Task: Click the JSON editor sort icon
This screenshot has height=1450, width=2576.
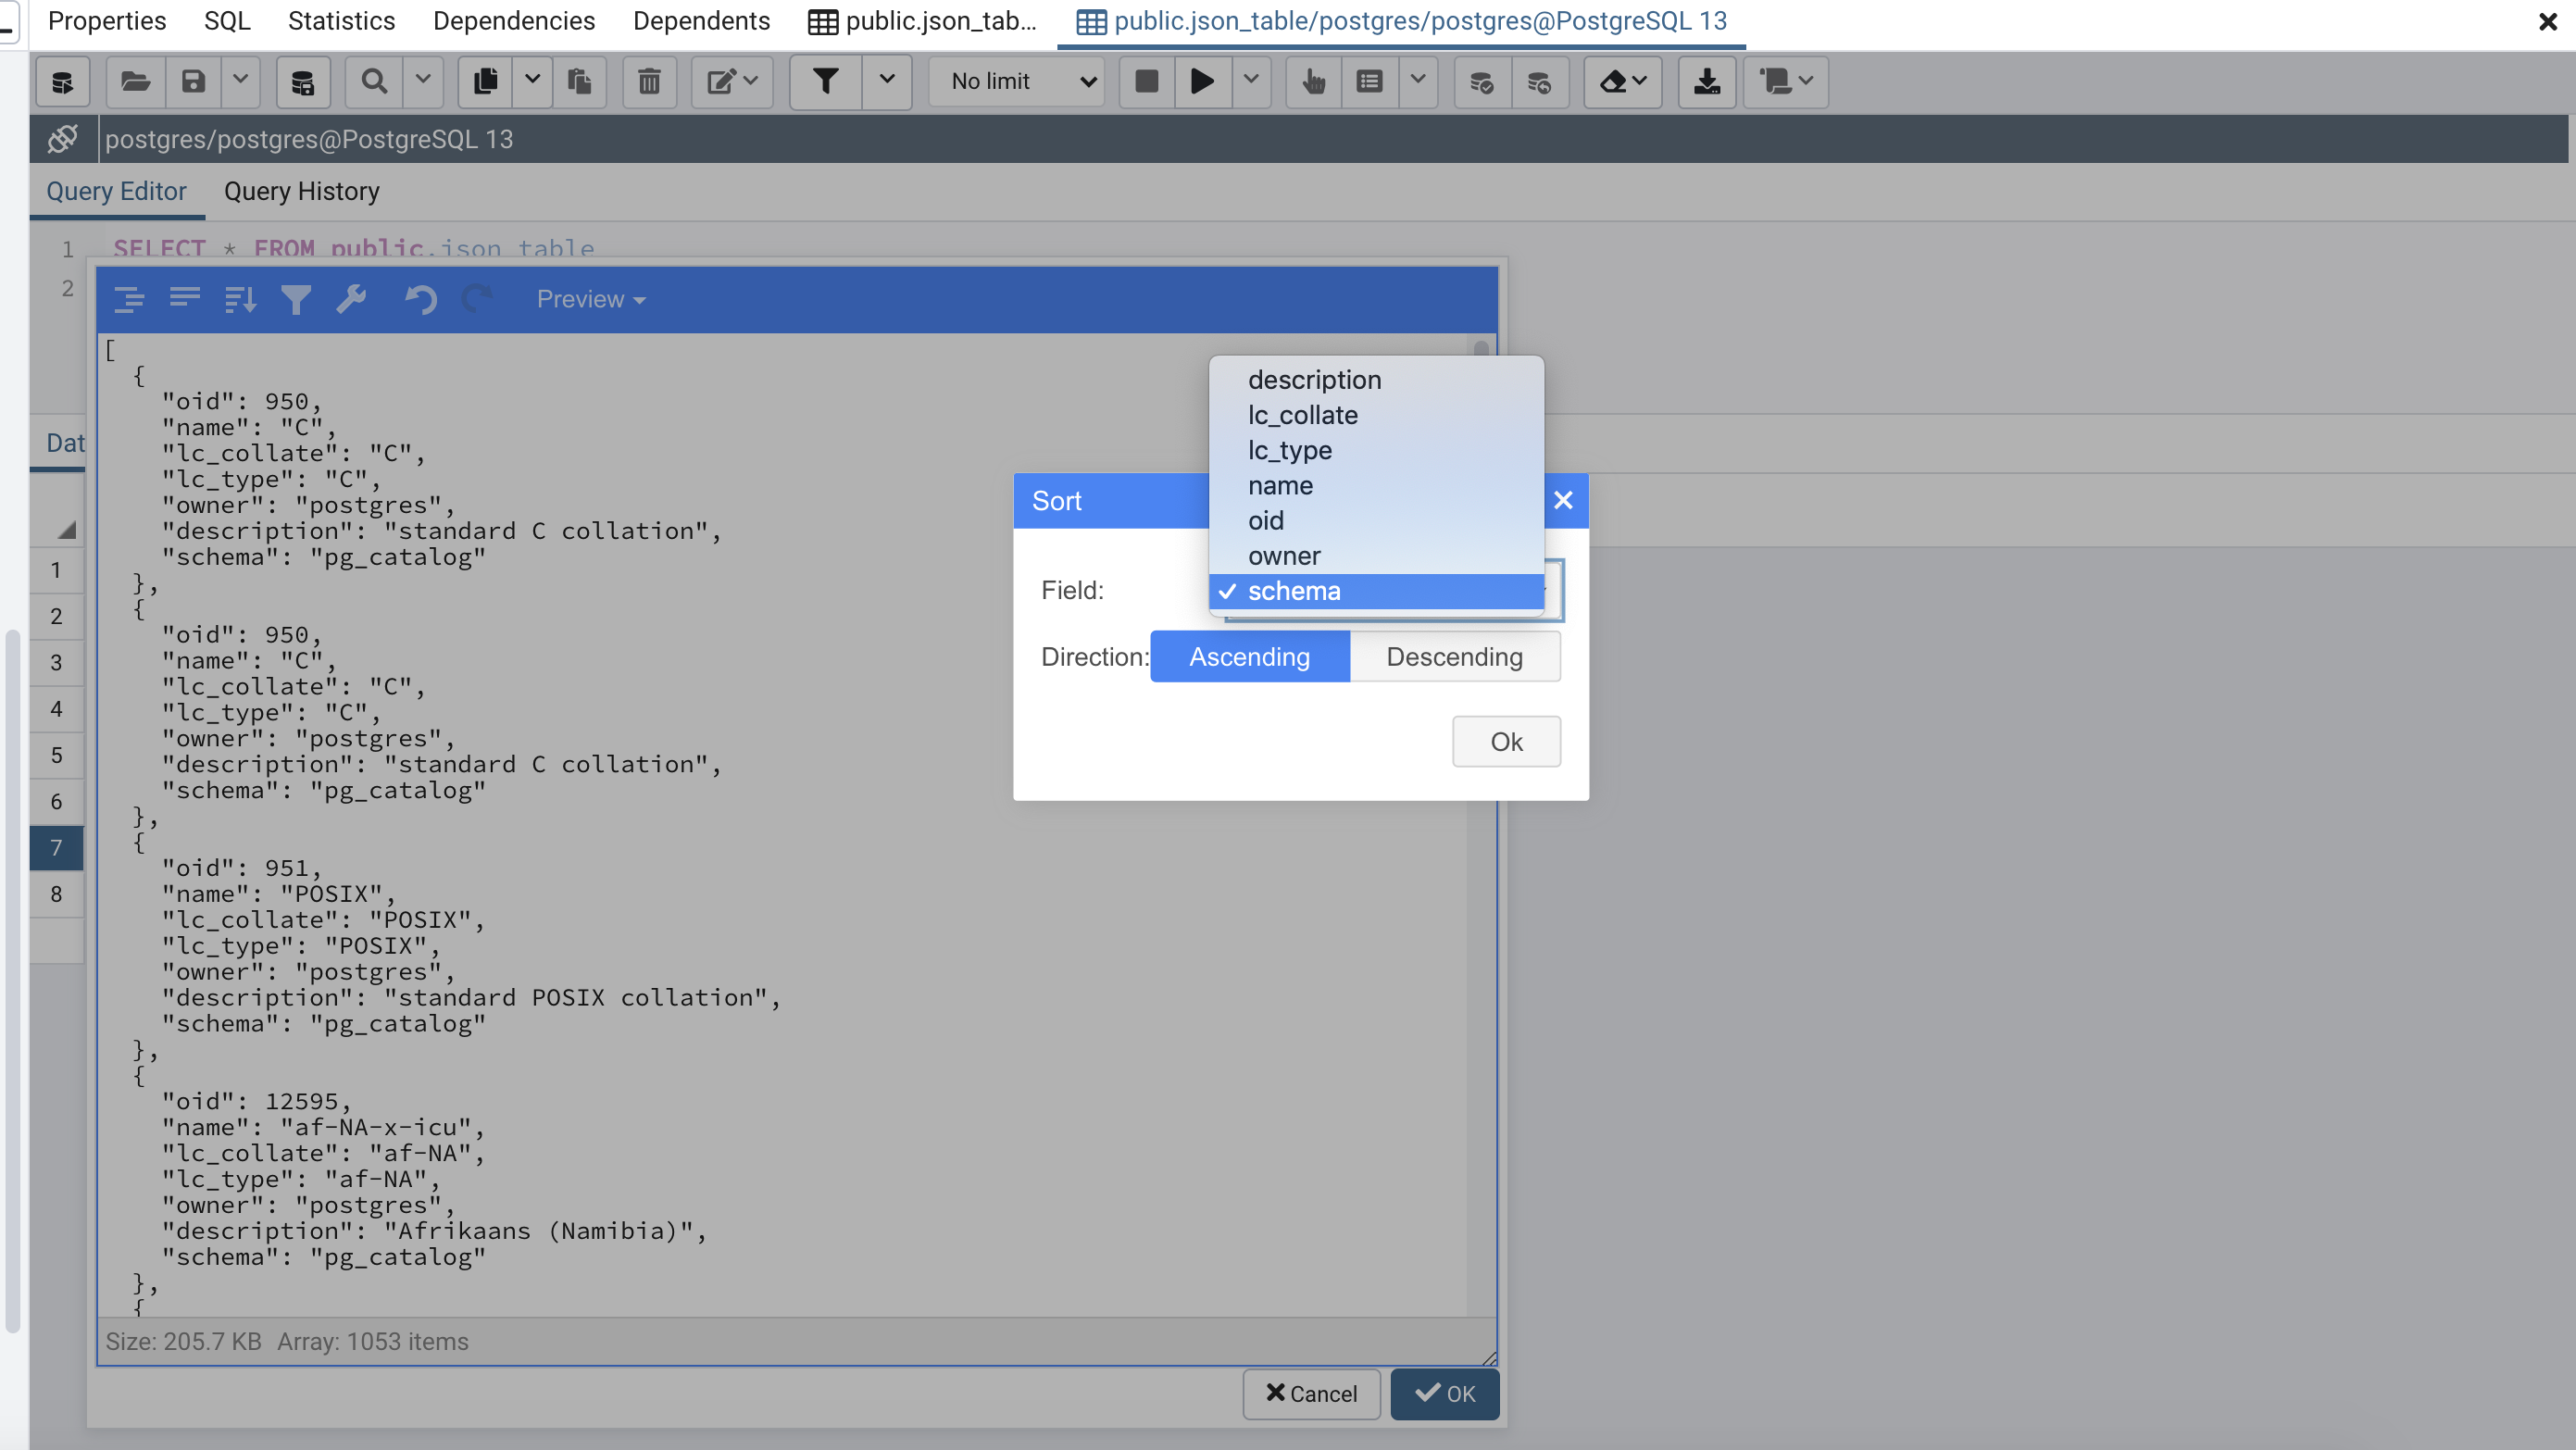Action: point(240,299)
